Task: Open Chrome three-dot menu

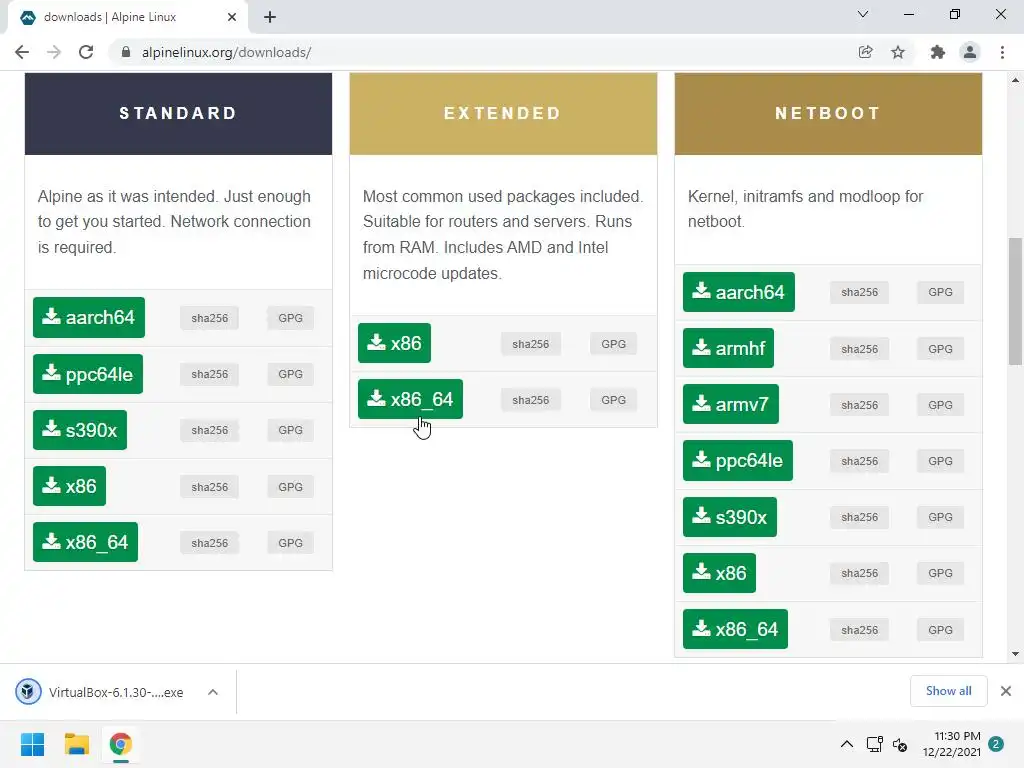Action: 1002,52
